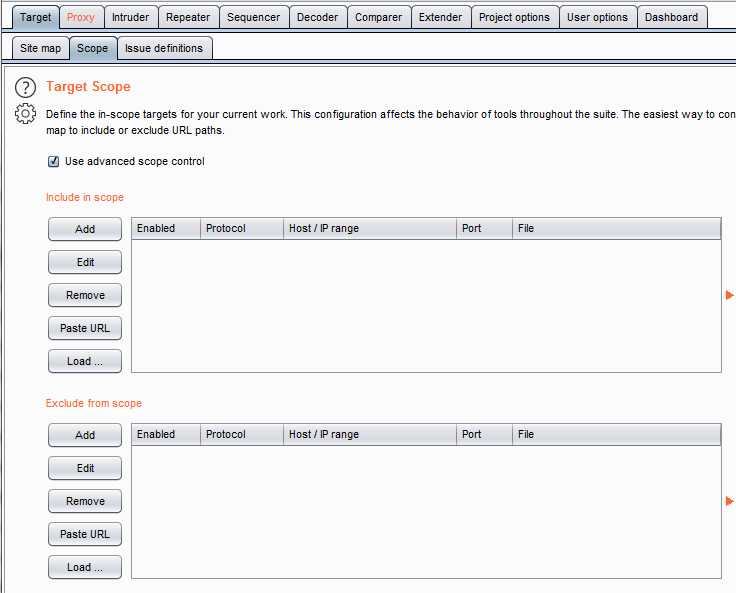Screen dimensions: 736x593
Task: Switch to the Proxy tab
Action: click(81, 17)
